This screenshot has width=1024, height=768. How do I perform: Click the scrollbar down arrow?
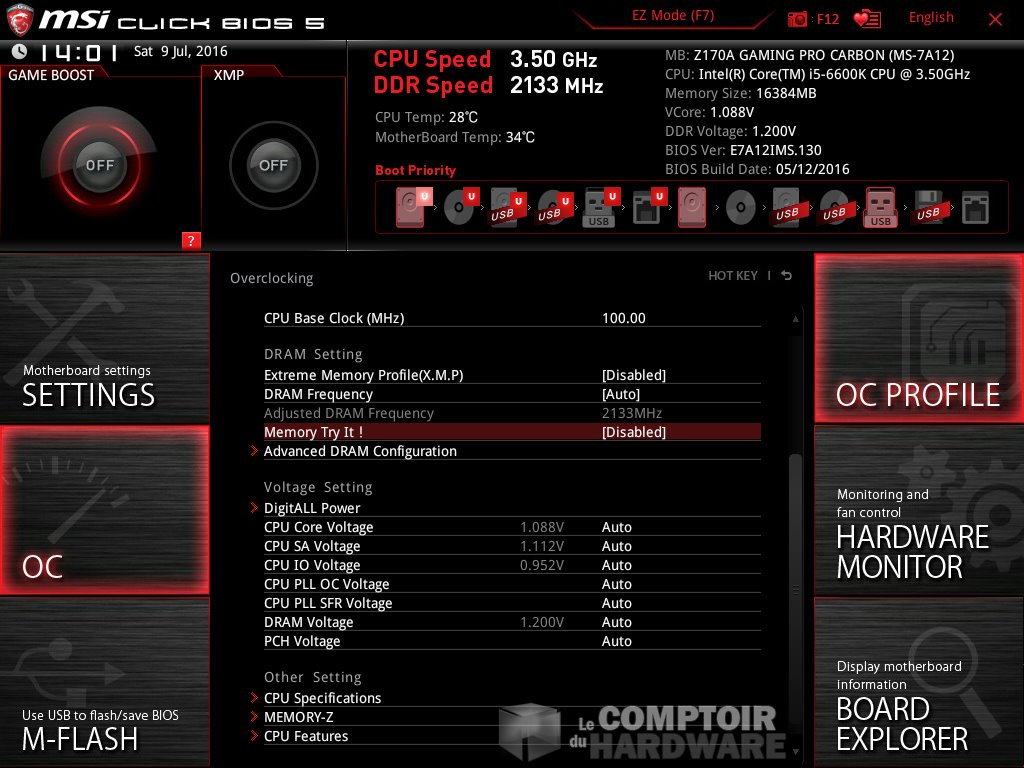[795, 752]
